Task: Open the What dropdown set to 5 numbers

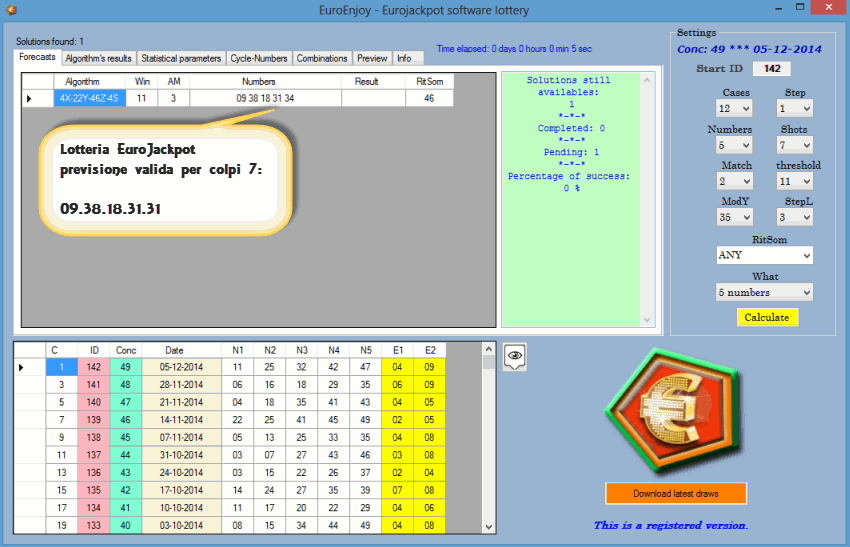Action: (764, 292)
